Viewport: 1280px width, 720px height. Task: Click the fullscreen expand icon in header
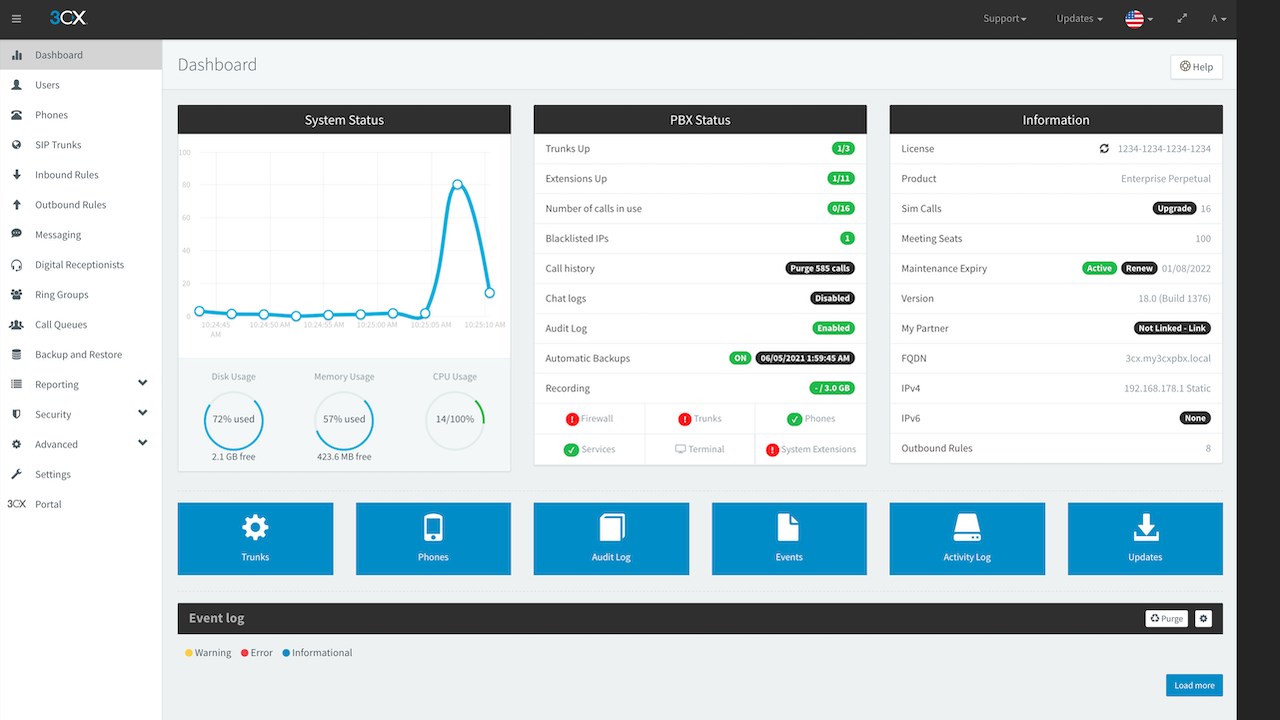[1182, 18]
